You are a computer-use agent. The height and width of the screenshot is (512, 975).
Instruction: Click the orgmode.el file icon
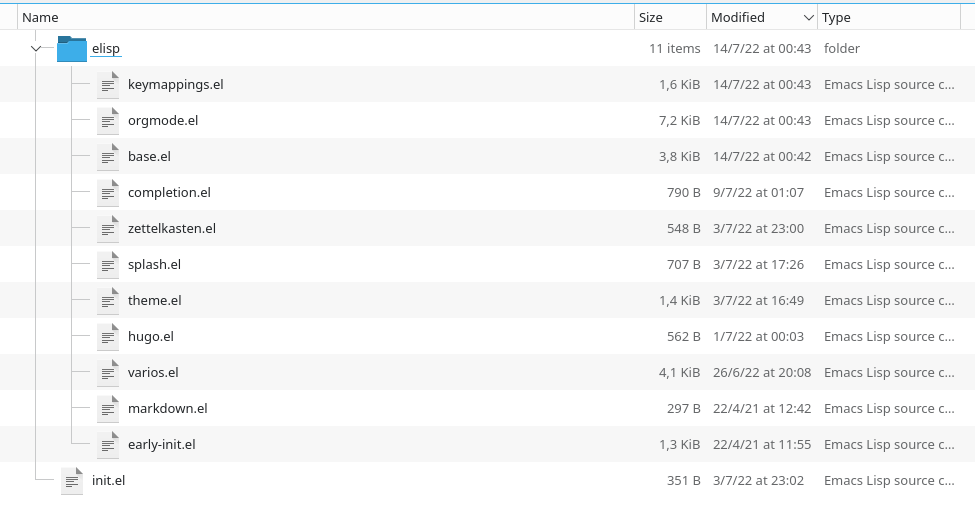(108, 121)
